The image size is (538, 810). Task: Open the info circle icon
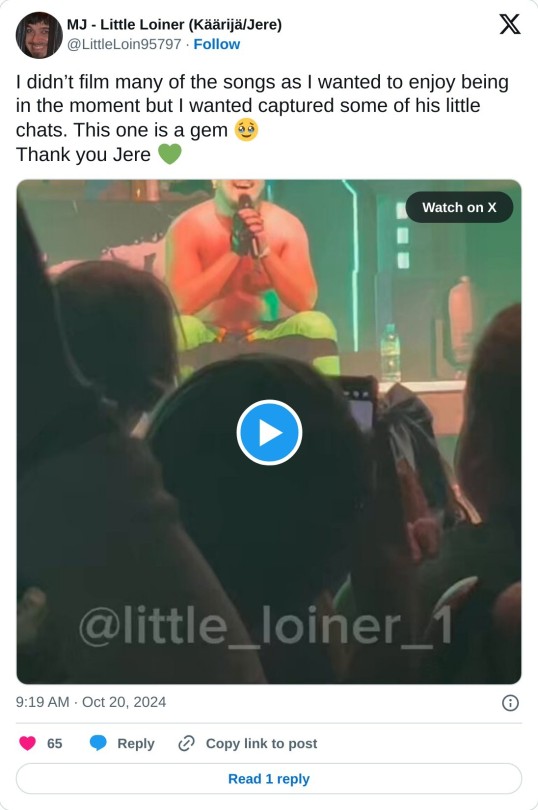click(x=510, y=703)
